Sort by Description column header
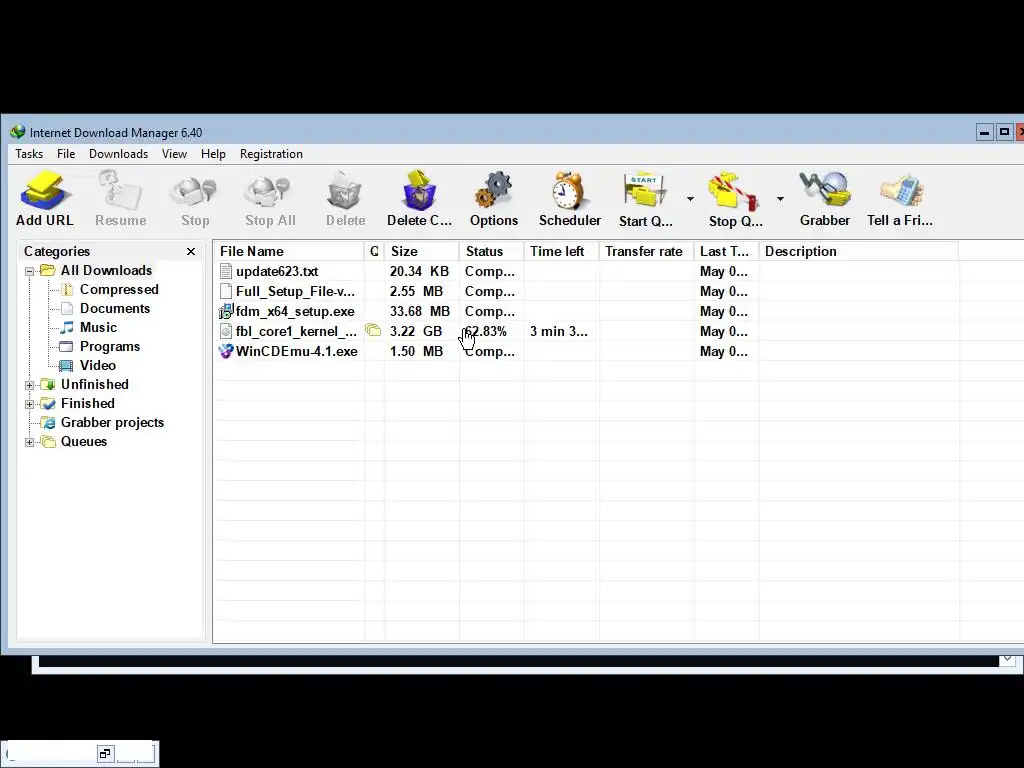The image size is (1024, 768). point(859,251)
